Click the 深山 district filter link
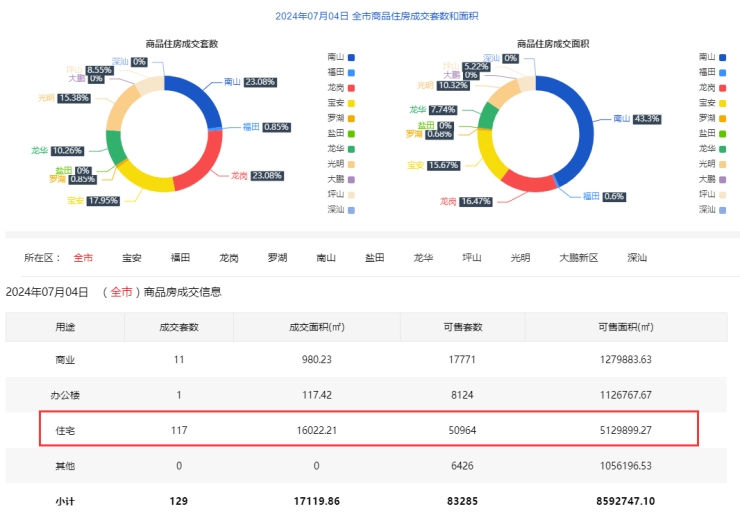Viewport: 740px width, 518px height. coord(637,258)
